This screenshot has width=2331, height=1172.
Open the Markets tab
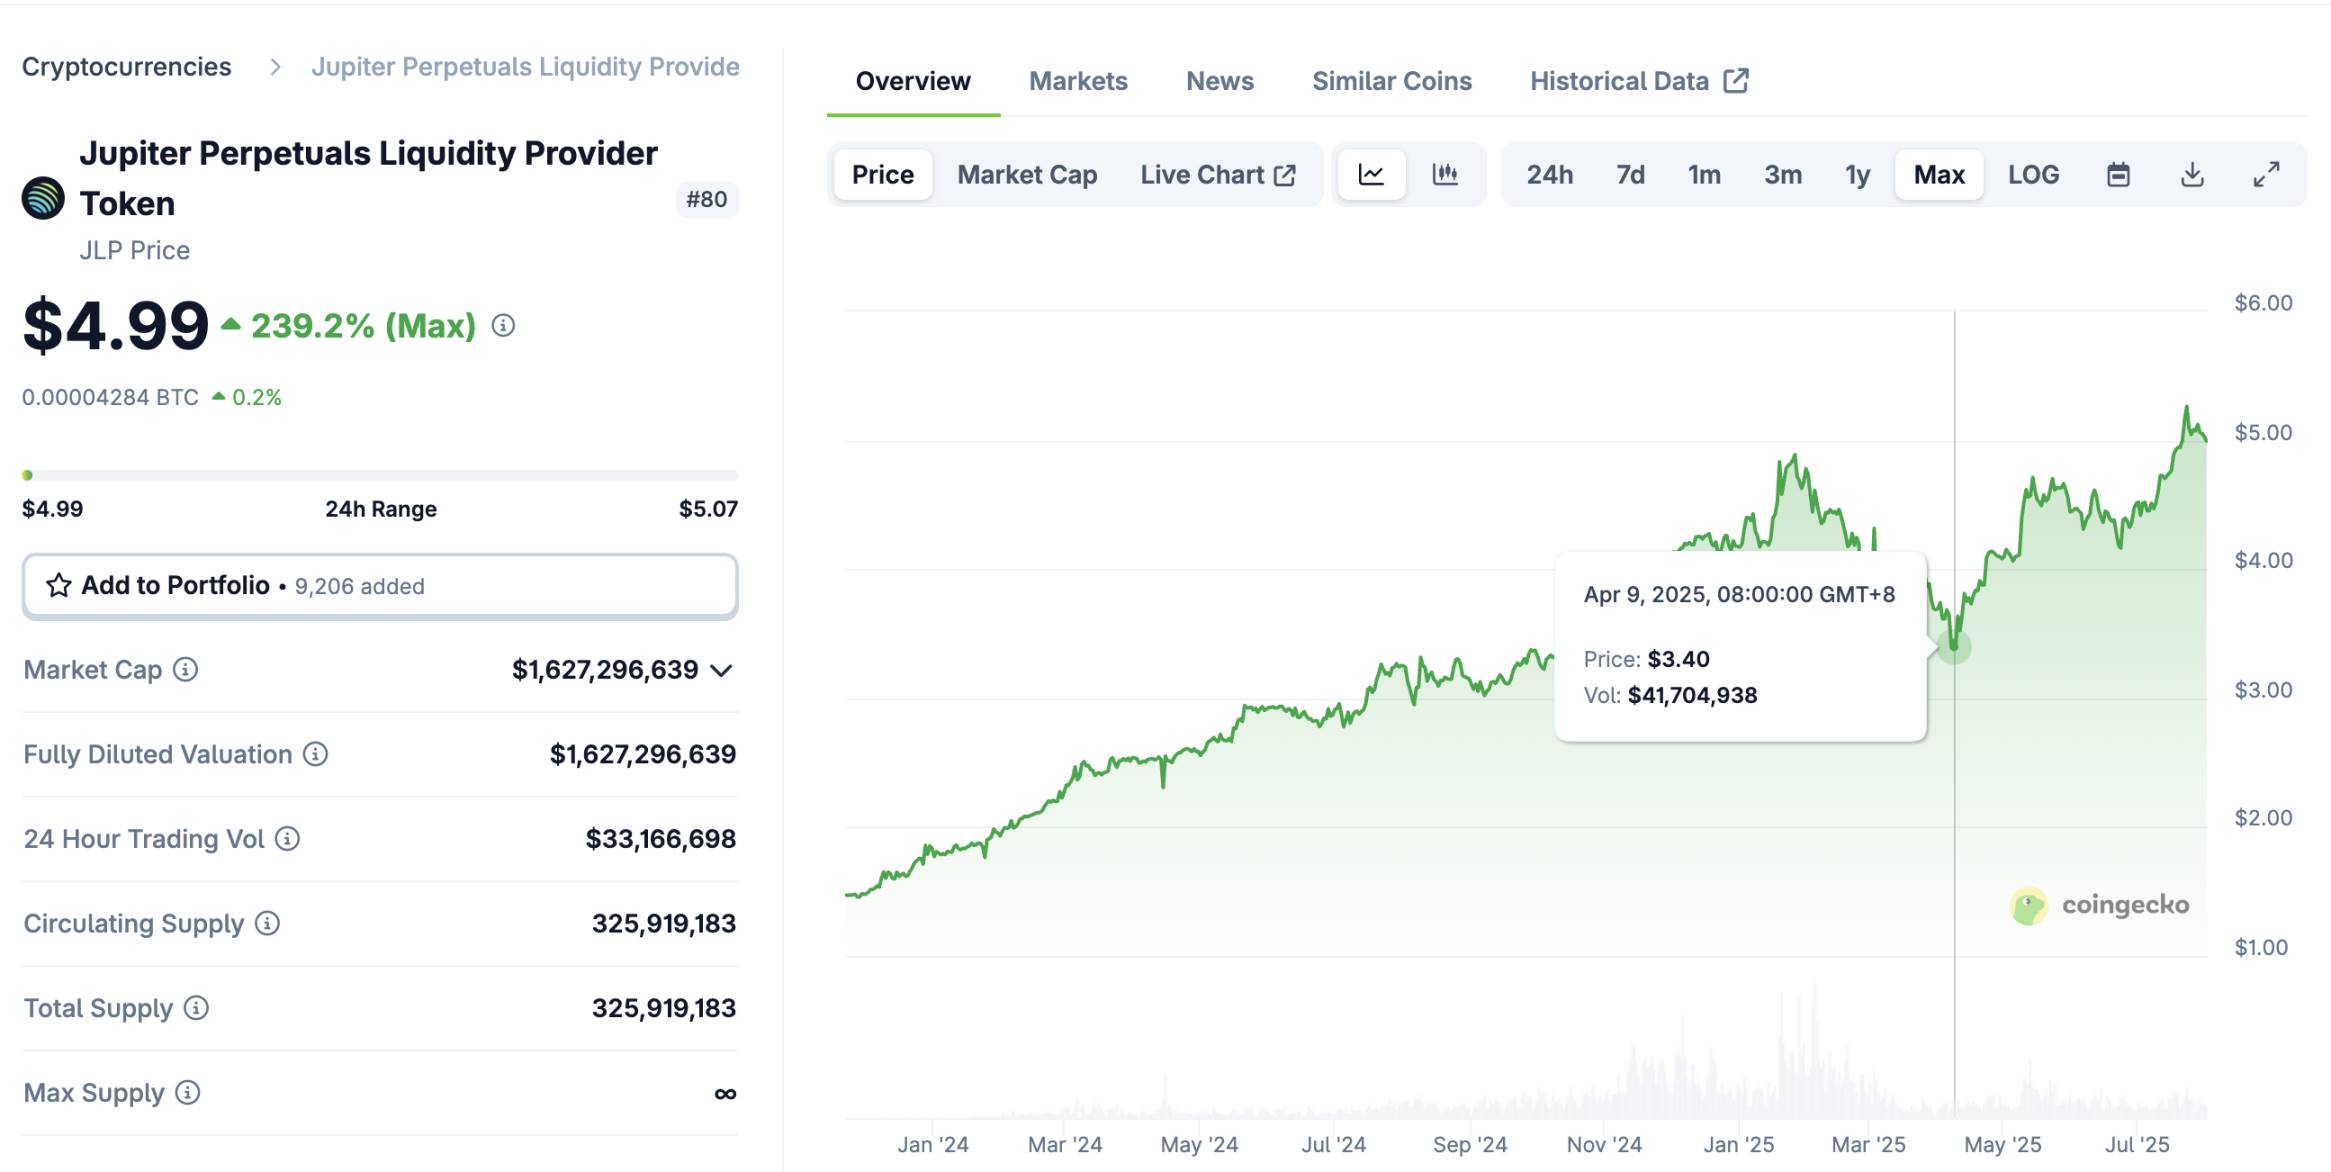coord(1078,81)
